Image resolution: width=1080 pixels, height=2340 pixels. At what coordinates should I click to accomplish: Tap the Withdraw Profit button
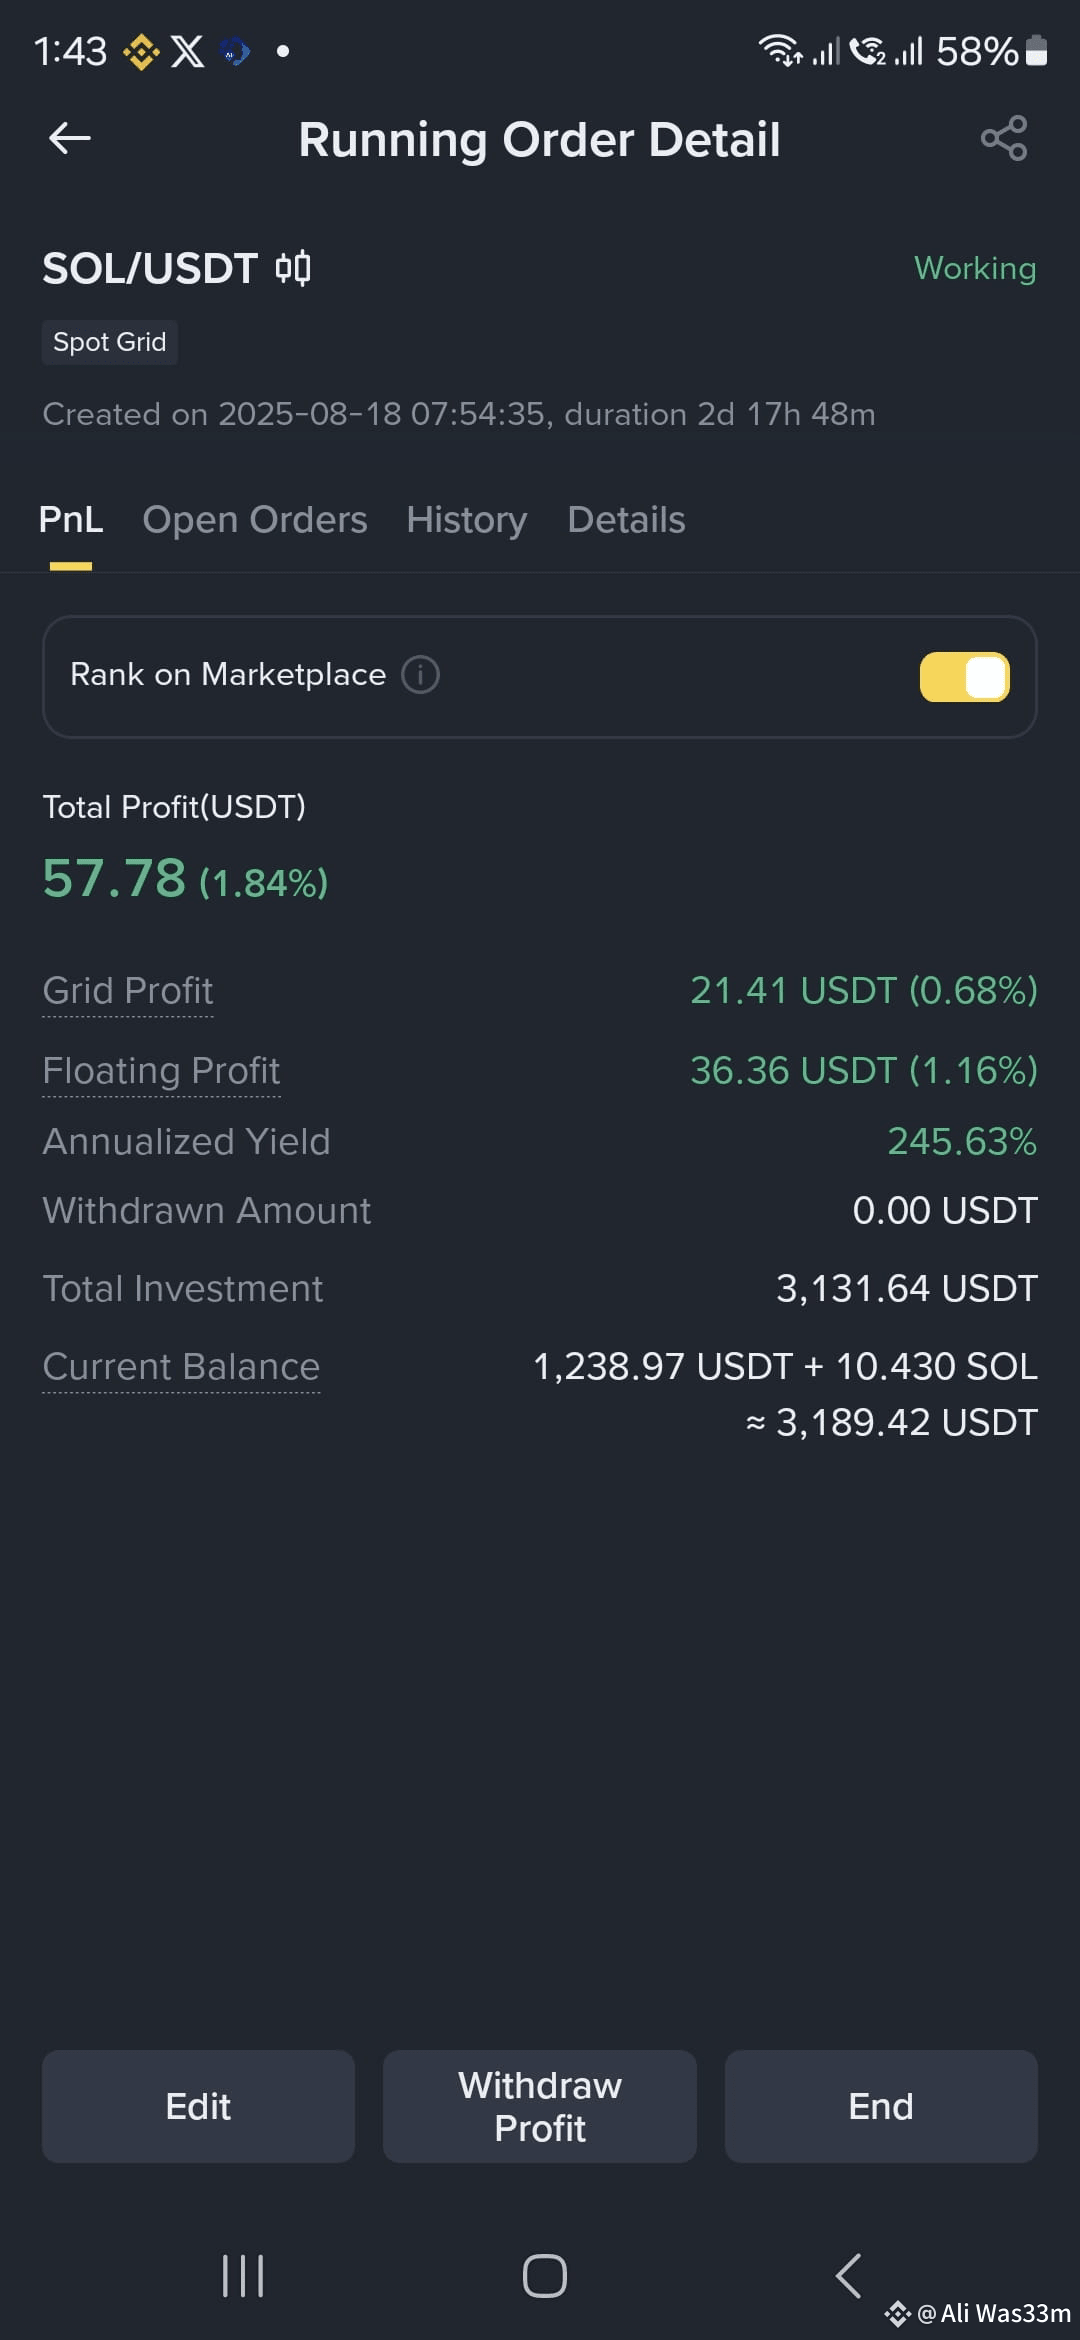tap(540, 2106)
